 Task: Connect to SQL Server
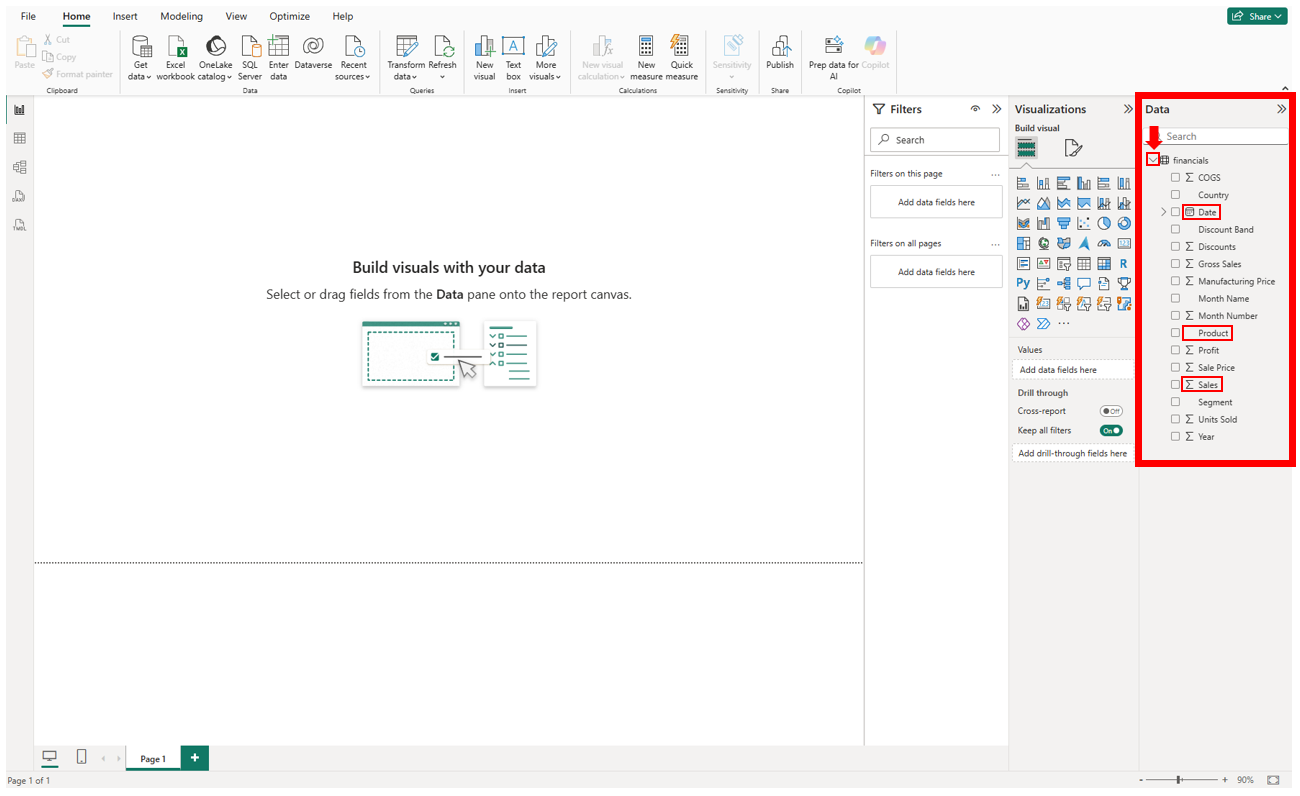249,57
